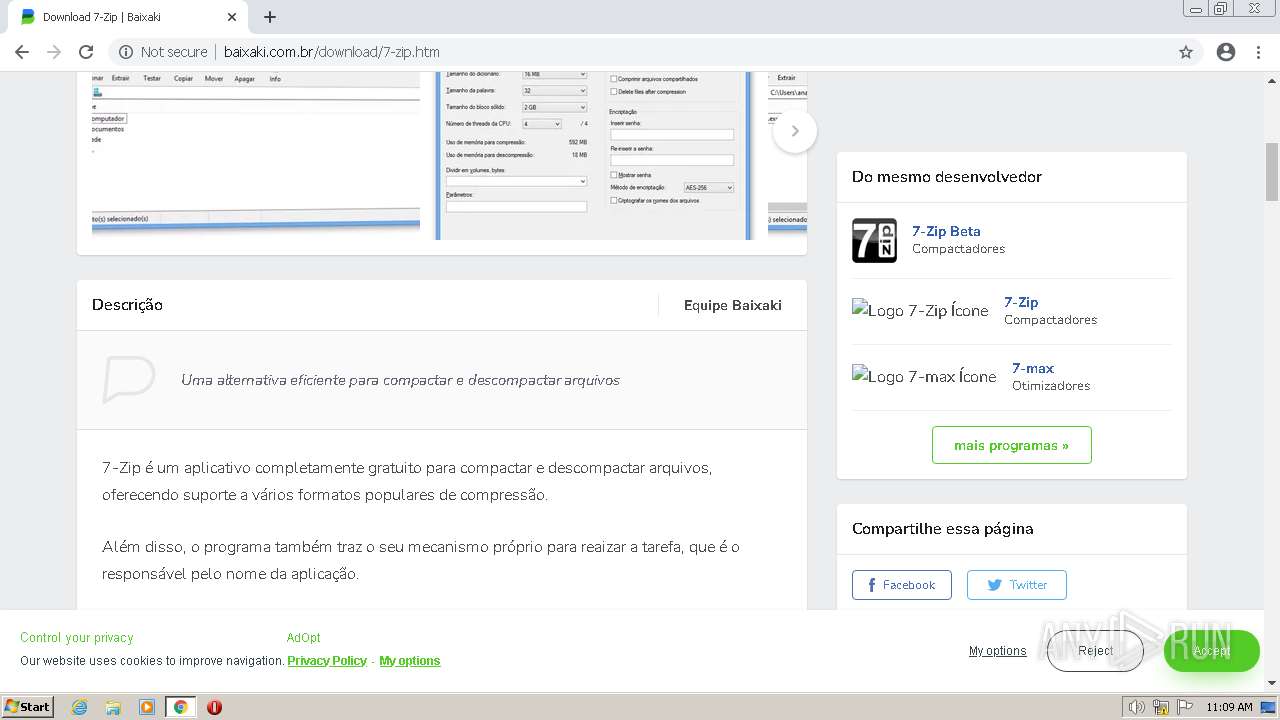The height and width of the screenshot is (720, 1280).
Task: Open the action center flag icon
Action: point(1185,707)
